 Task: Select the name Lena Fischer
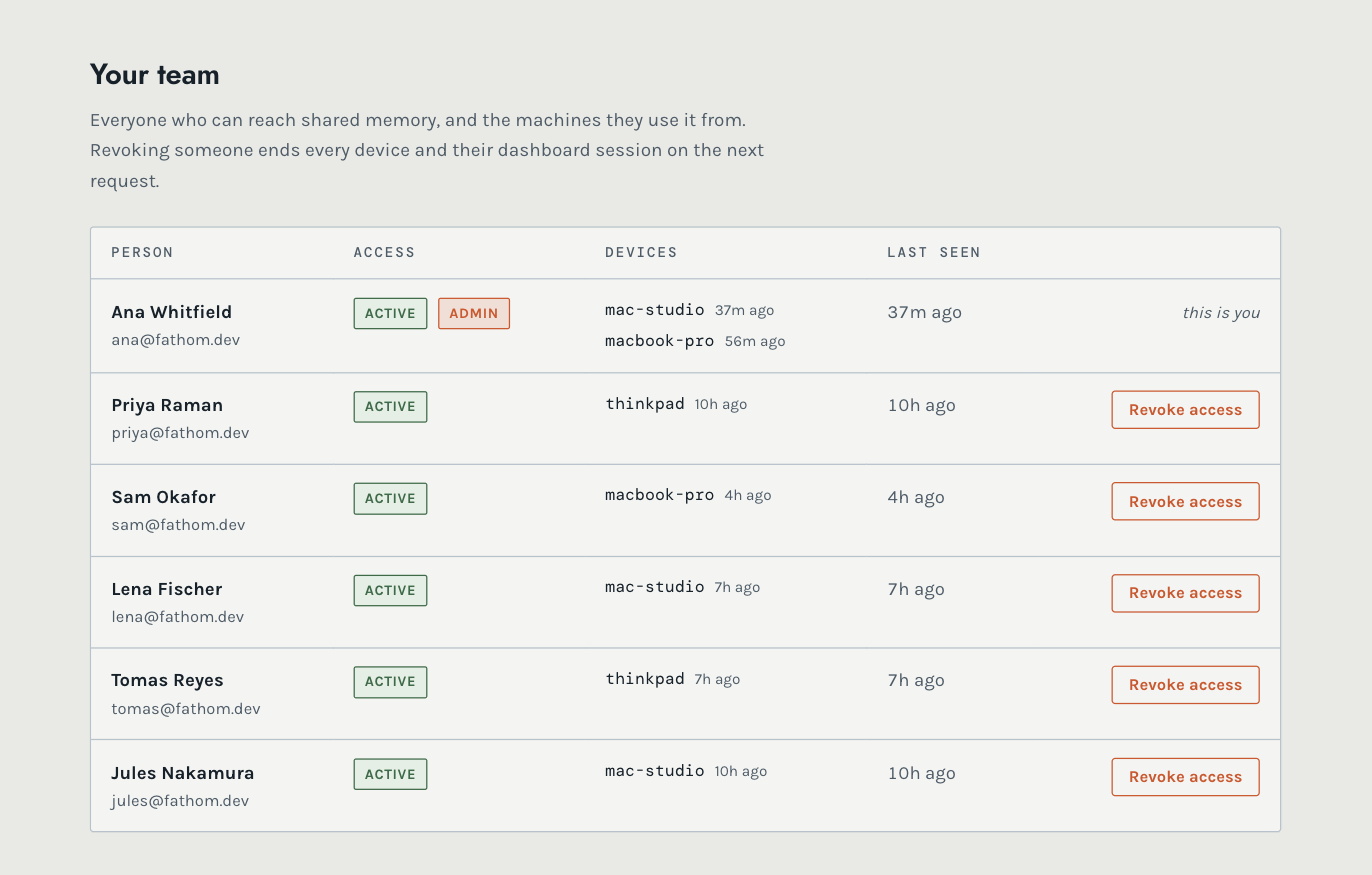[166, 589]
